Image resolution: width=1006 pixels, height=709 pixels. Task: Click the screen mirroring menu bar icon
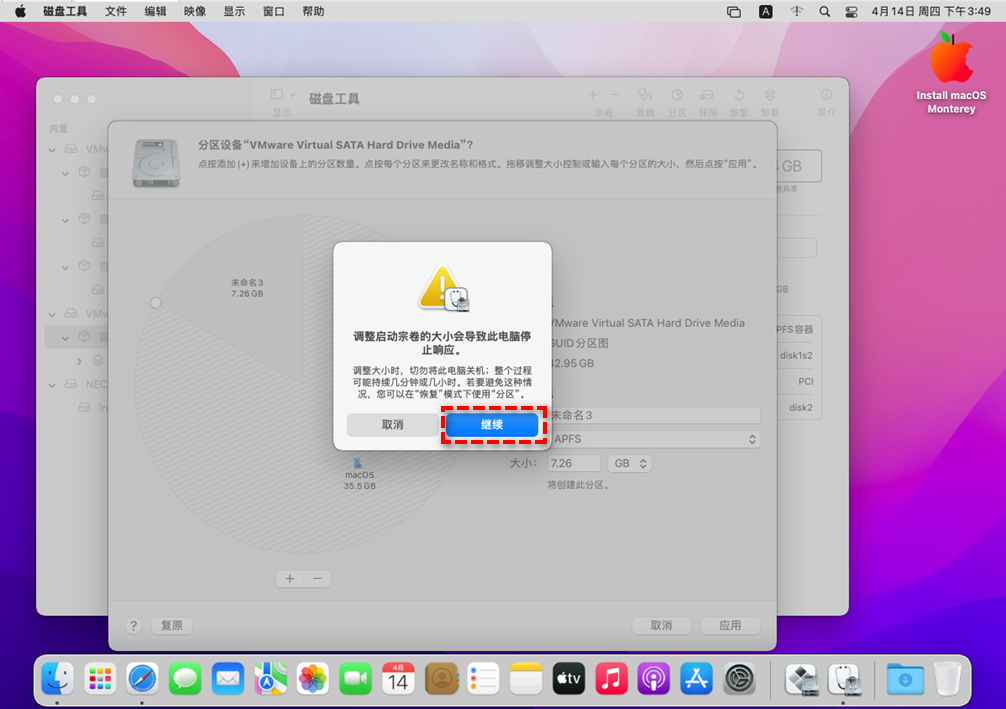coord(734,12)
